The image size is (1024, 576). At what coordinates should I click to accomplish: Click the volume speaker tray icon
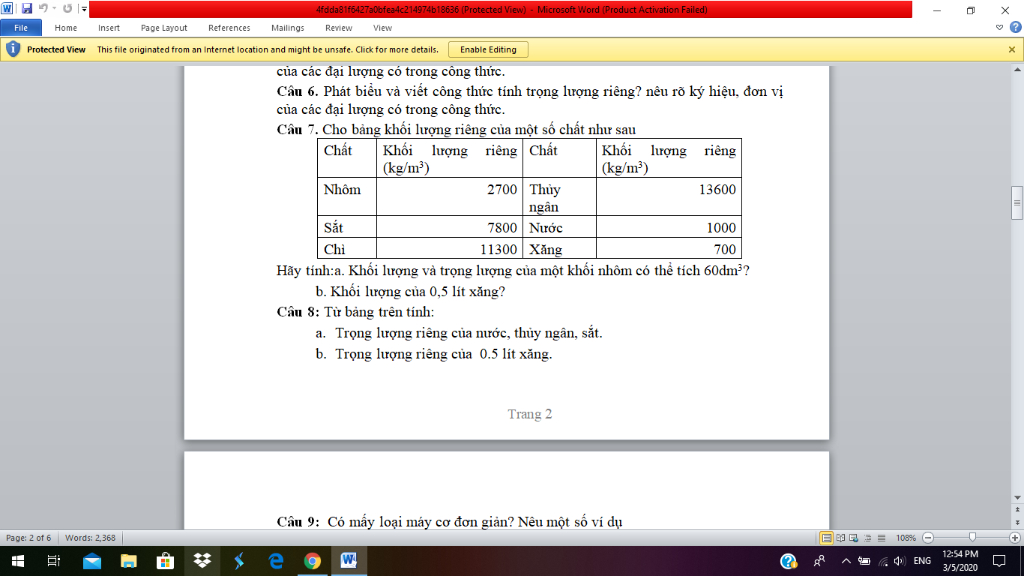click(x=899, y=561)
